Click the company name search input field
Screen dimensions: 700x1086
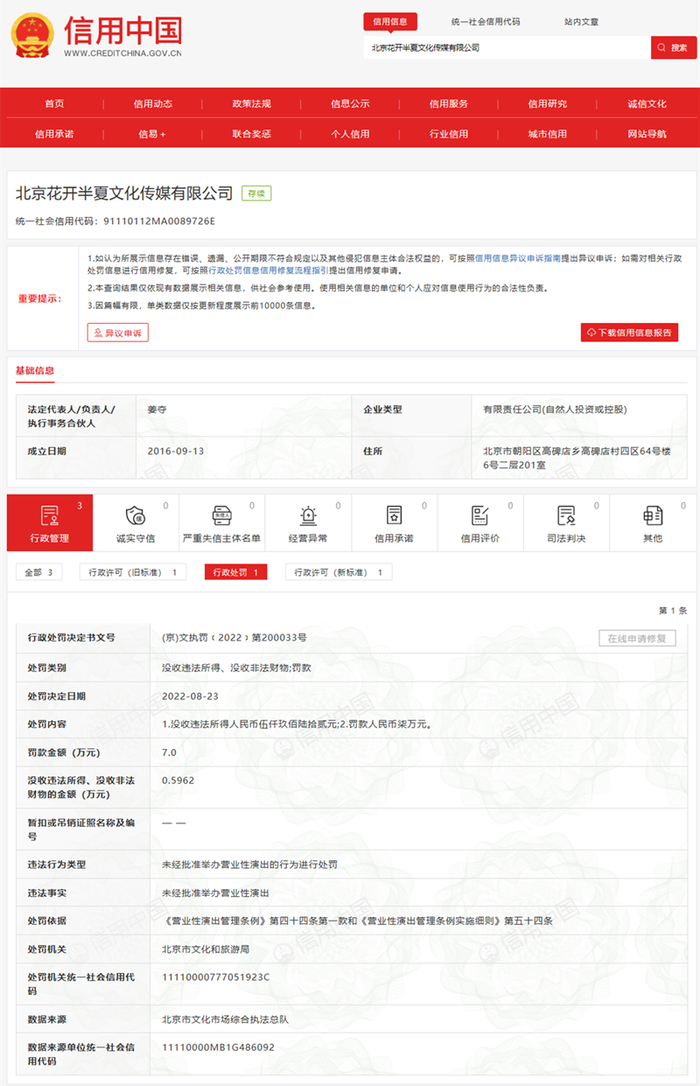click(x=507, y=48)
